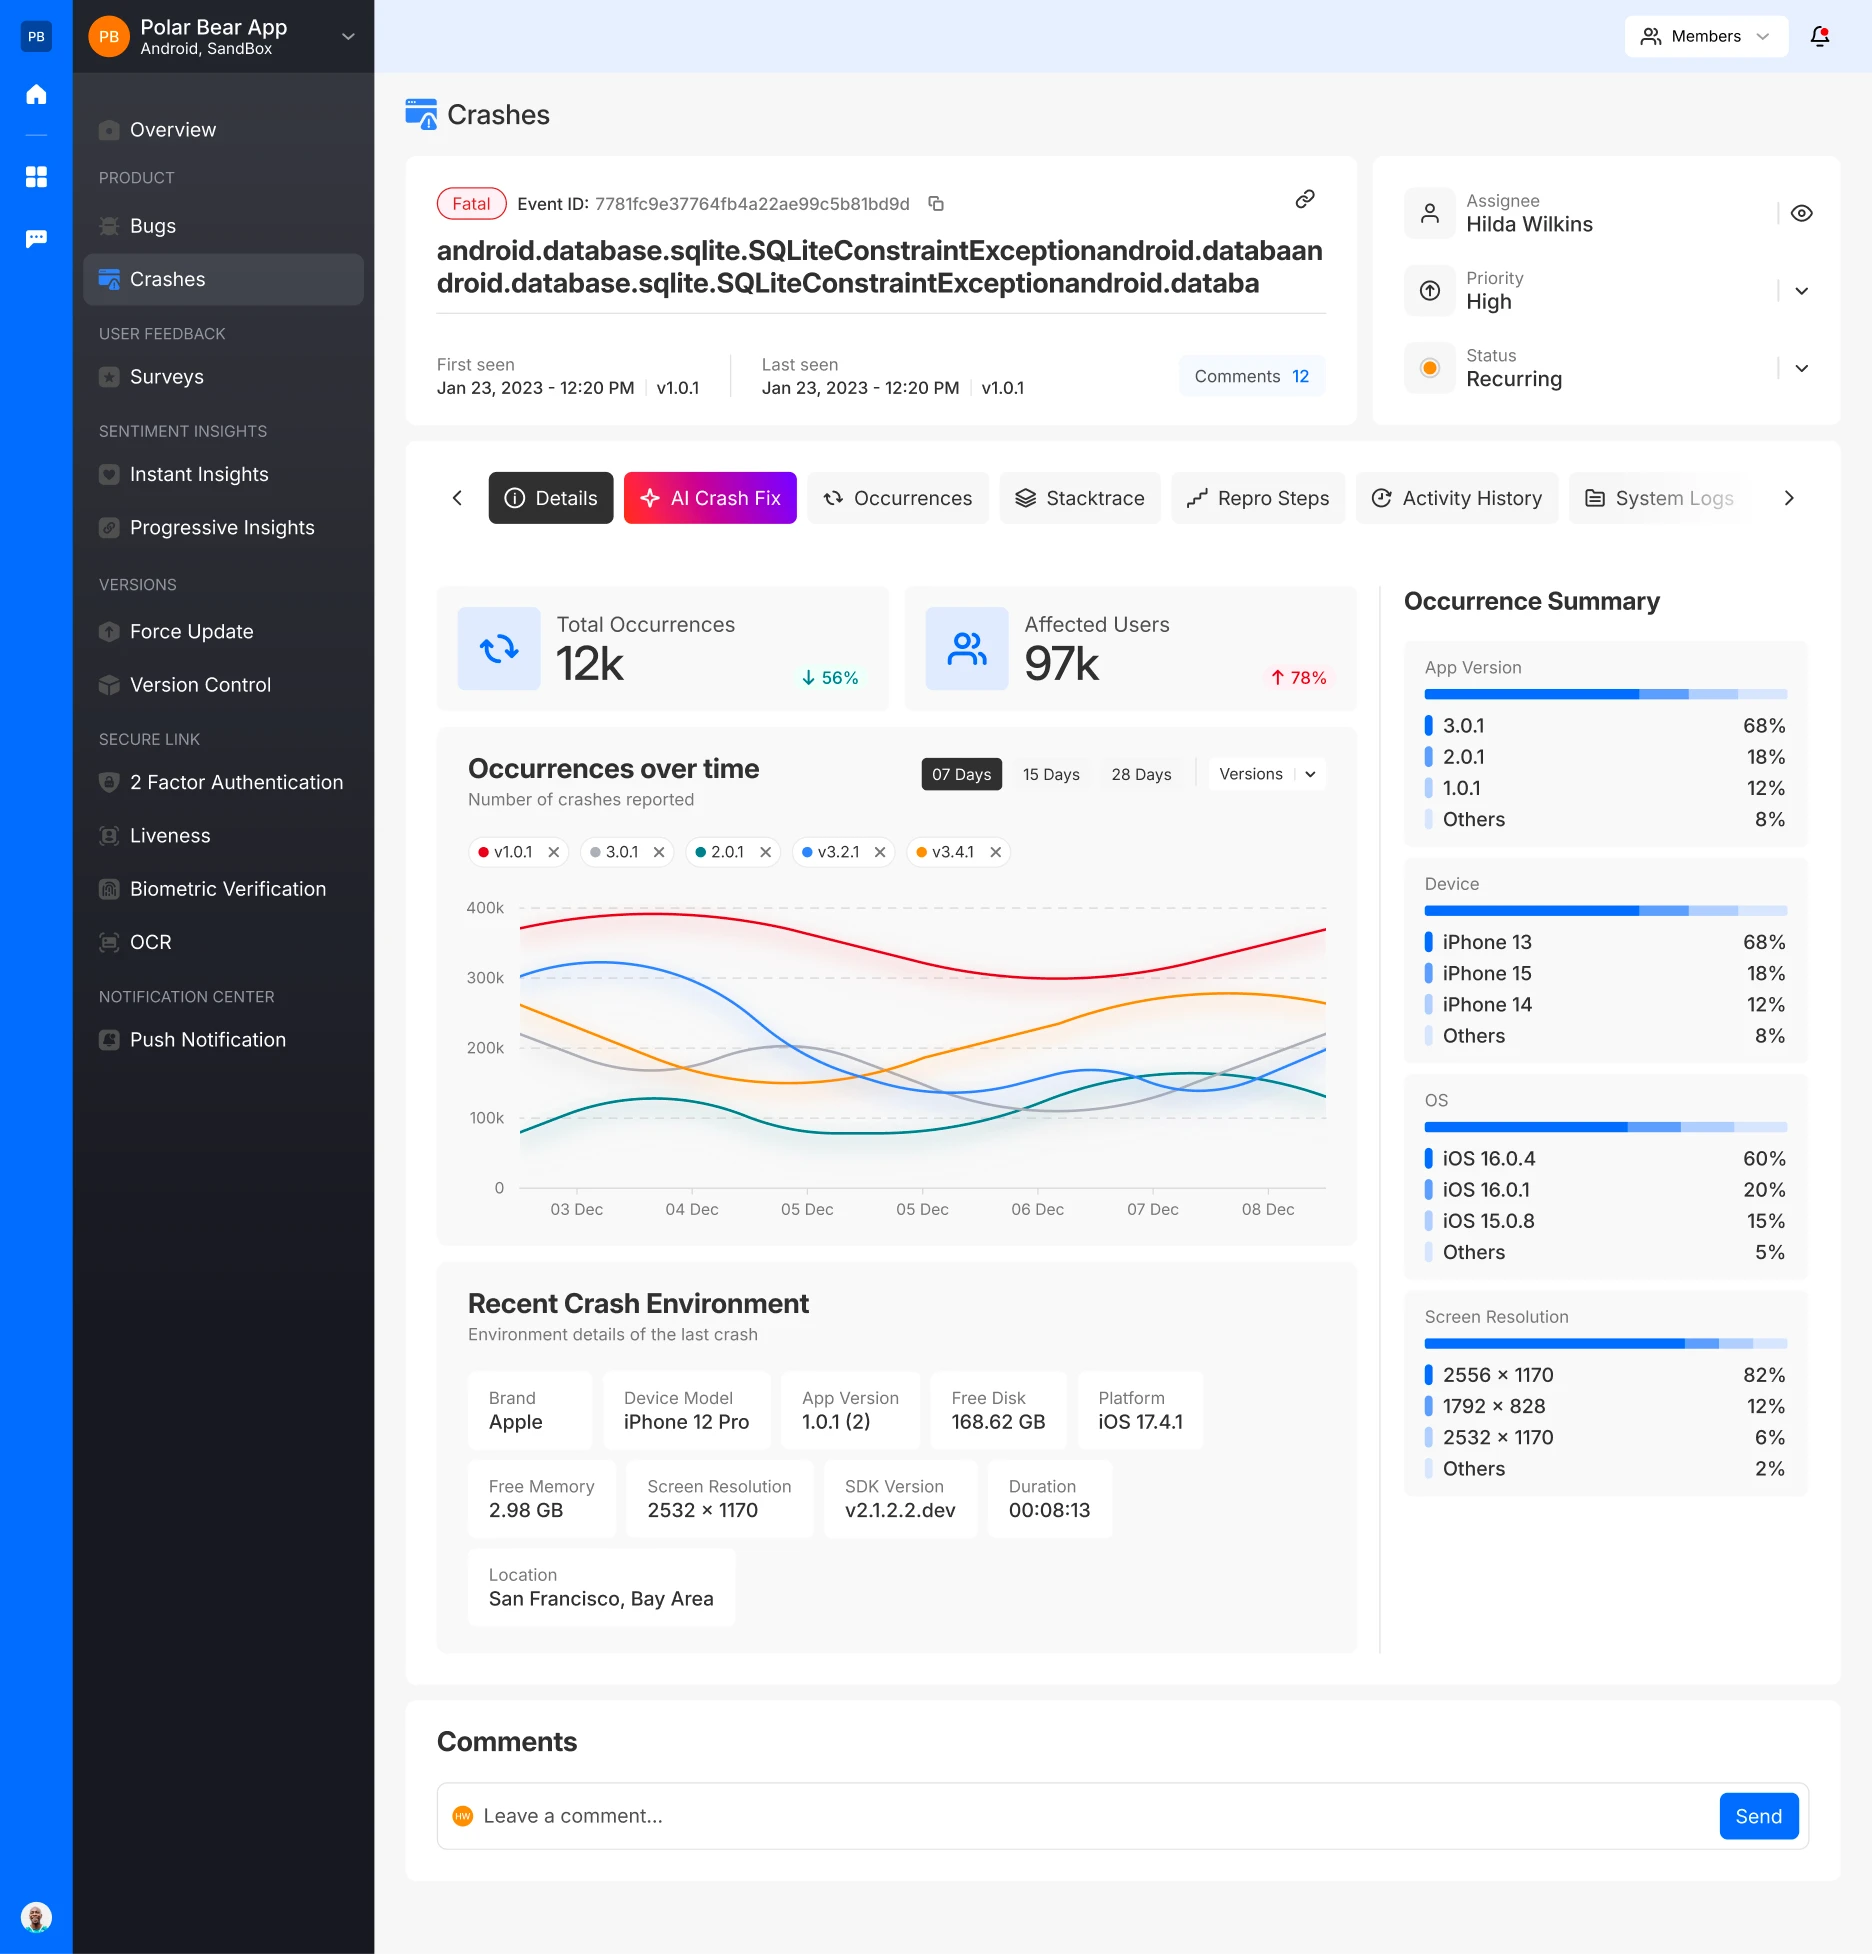The width and height of the screenshot is (1872, 1954).
Task: Click the share link icon
Action: pyautogui.click(x=1304, y=199)
